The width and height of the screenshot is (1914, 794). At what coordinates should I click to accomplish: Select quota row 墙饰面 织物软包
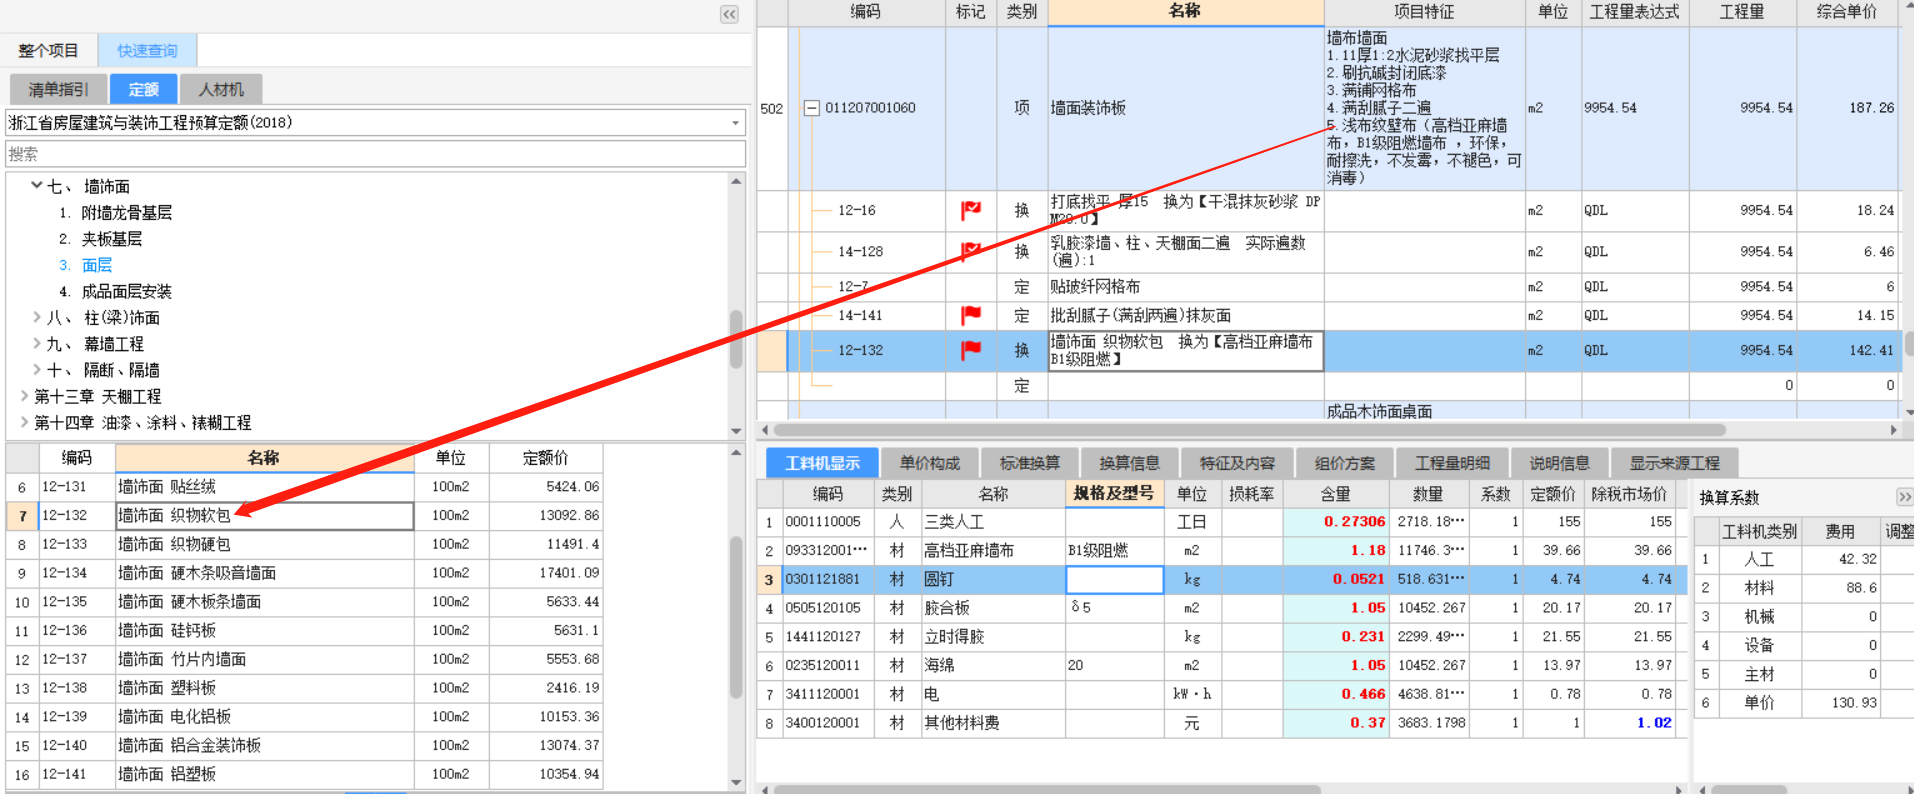point(304,515)
